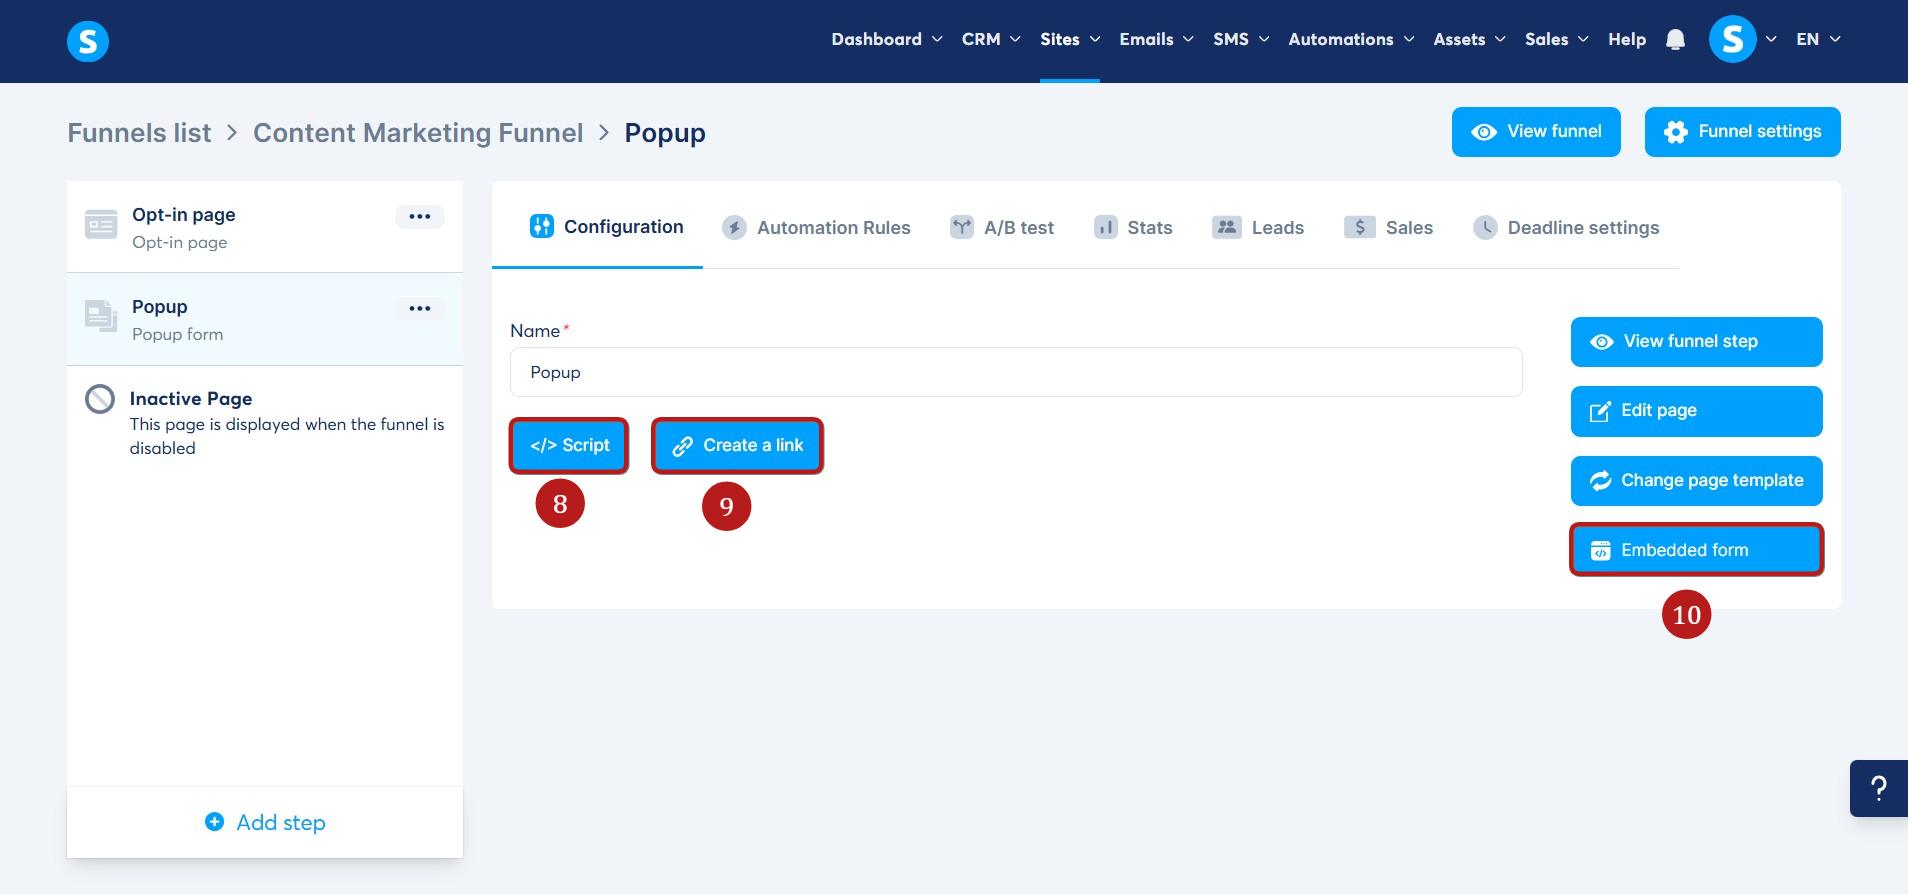Expand the SMS dropdown

(1241, 39)
